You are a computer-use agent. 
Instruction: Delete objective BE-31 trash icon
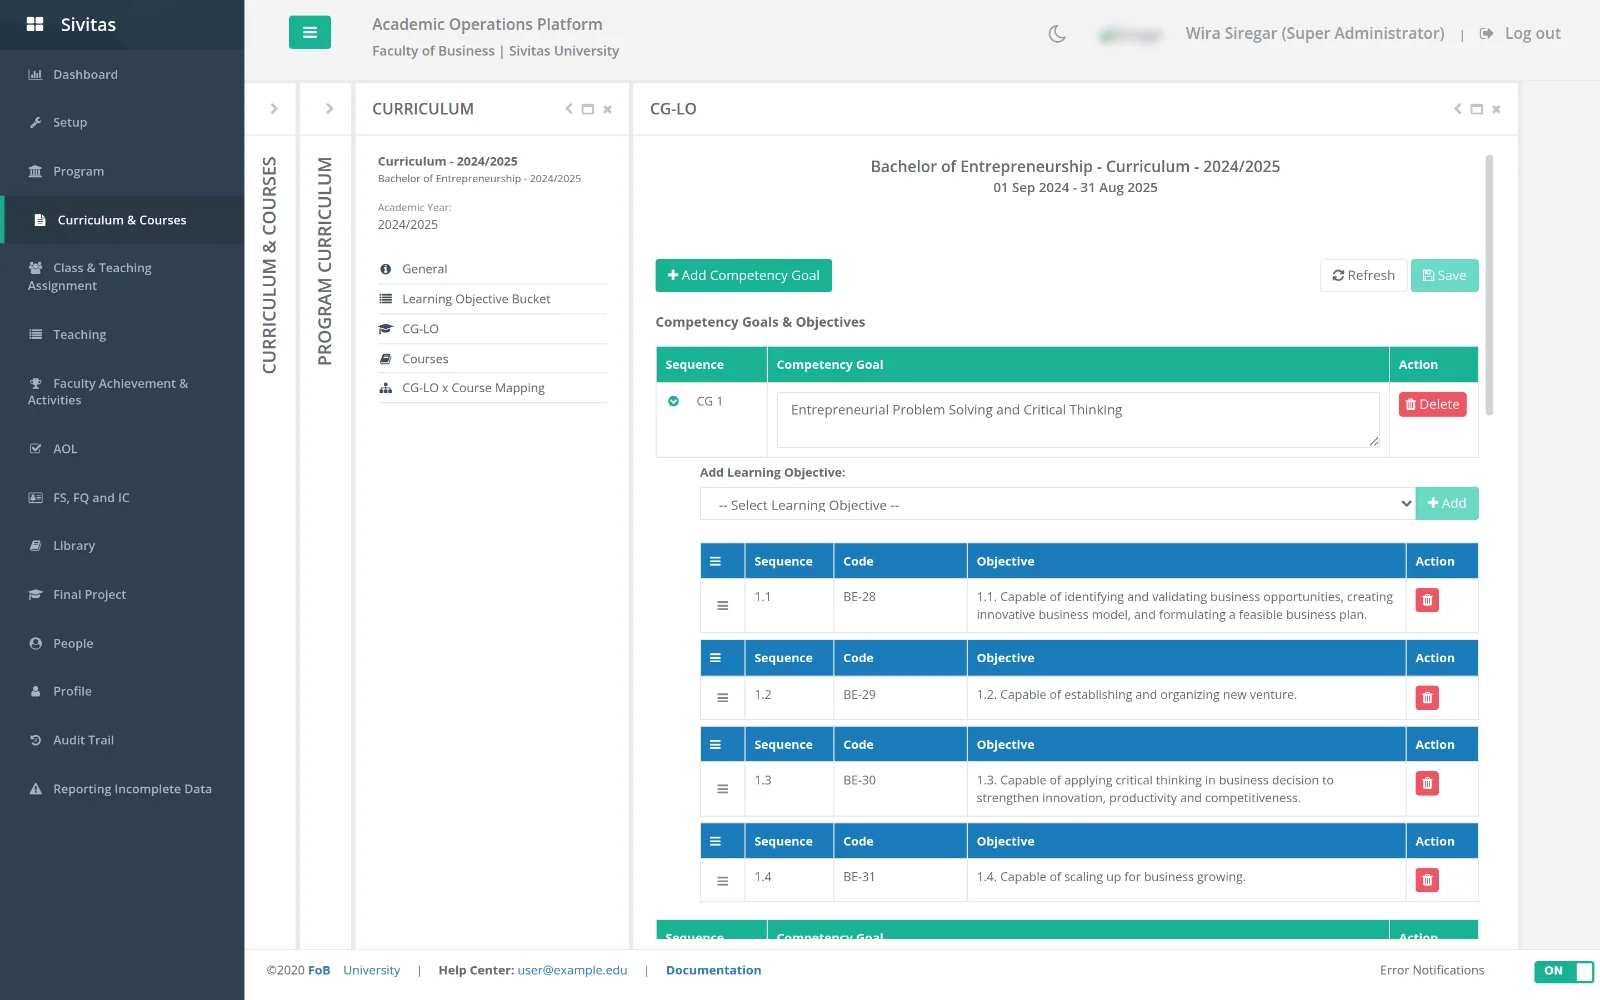click(x=1427, y=880)
